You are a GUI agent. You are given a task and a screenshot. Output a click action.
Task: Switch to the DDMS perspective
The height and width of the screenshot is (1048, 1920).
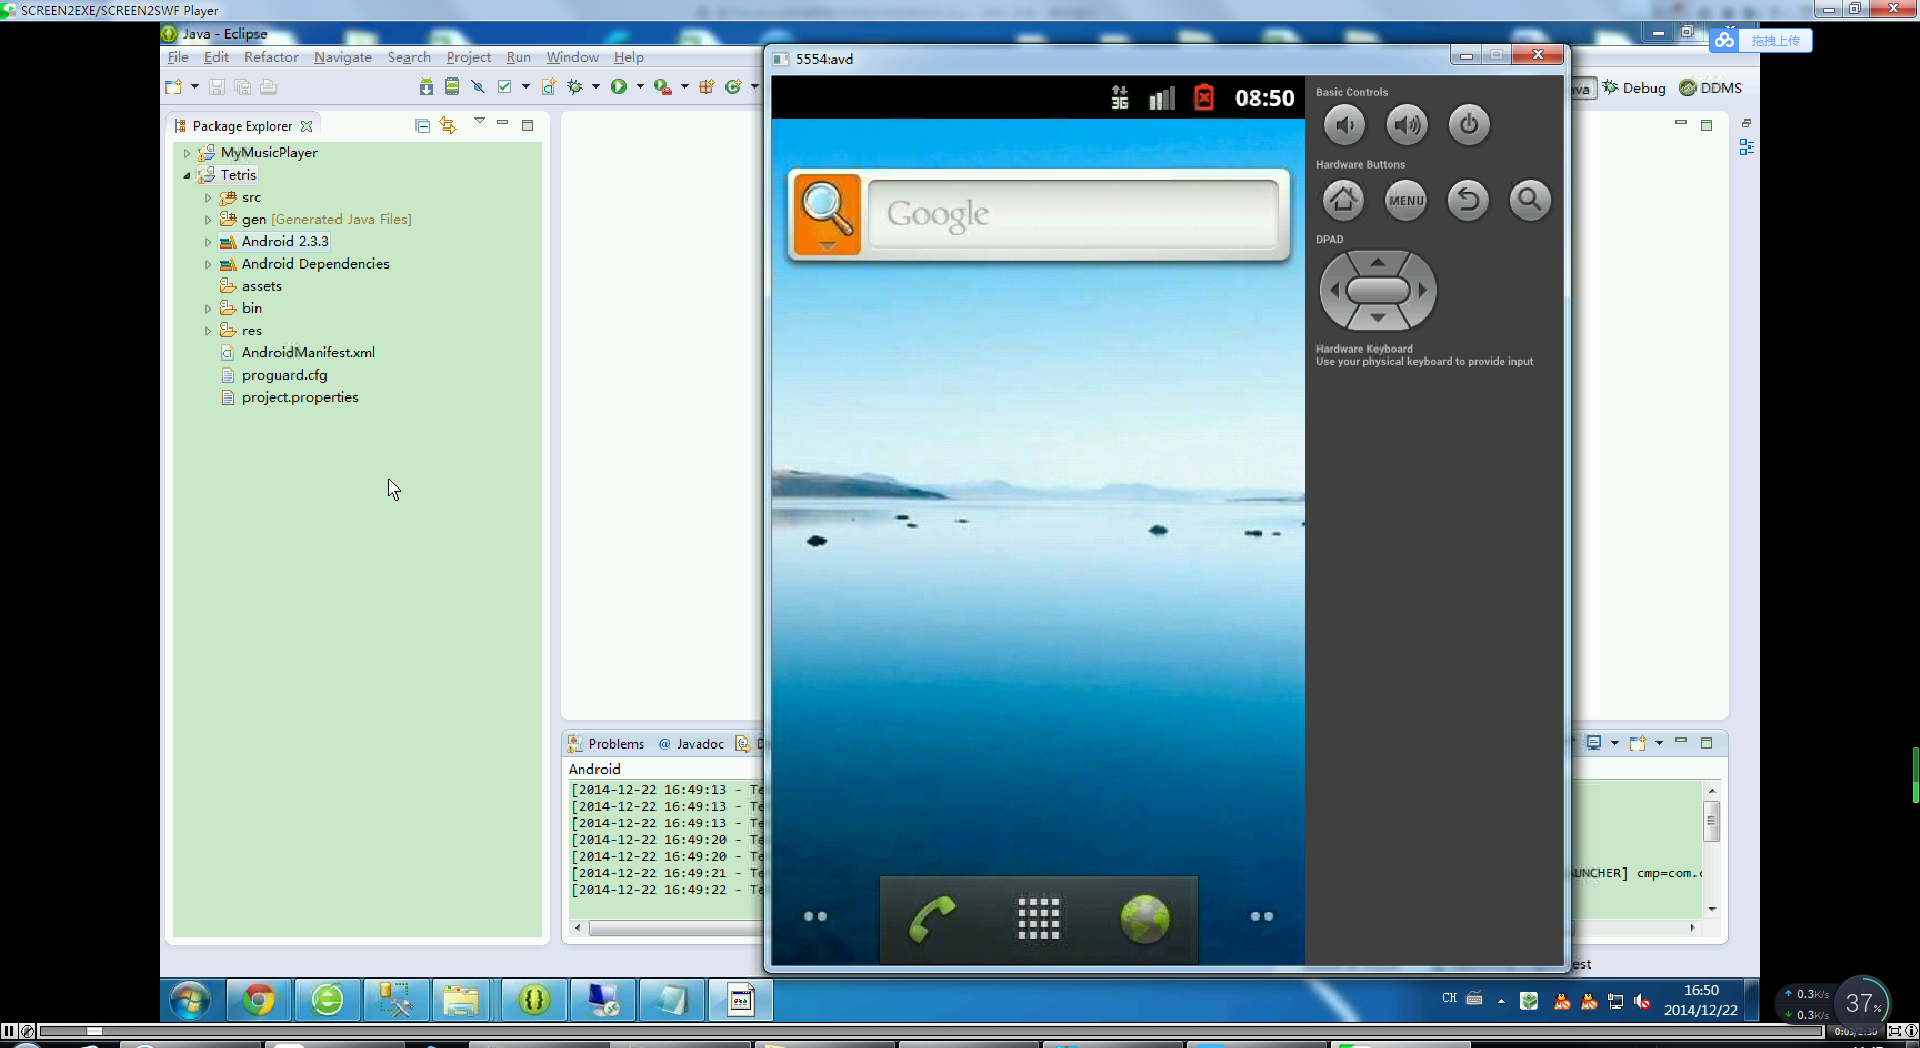[1711, 88]
